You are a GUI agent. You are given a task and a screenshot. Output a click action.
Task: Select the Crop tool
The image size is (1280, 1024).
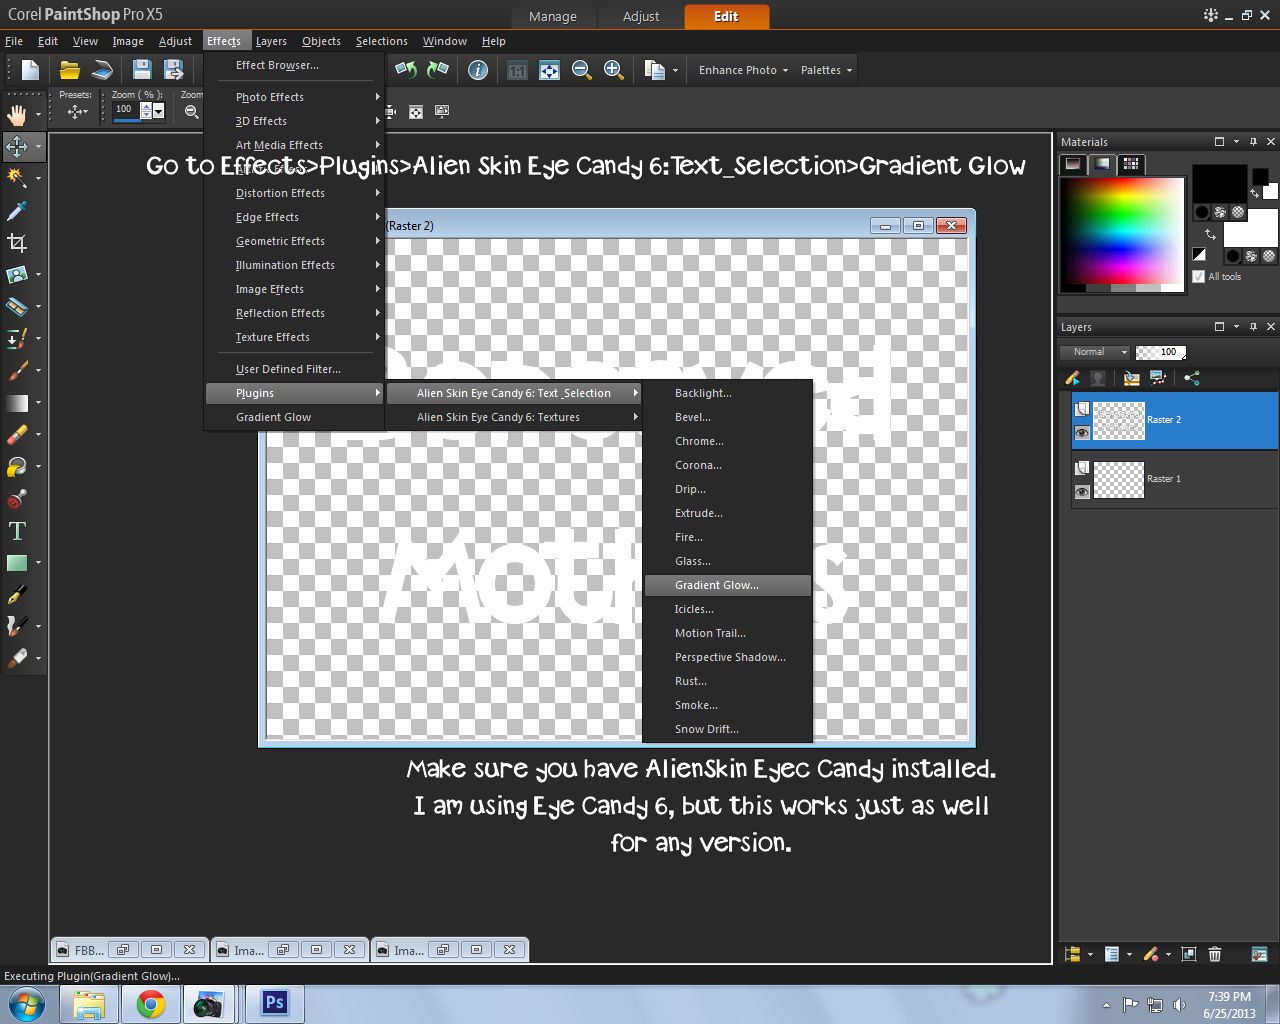pyautogui.click(x=17, y=243)
